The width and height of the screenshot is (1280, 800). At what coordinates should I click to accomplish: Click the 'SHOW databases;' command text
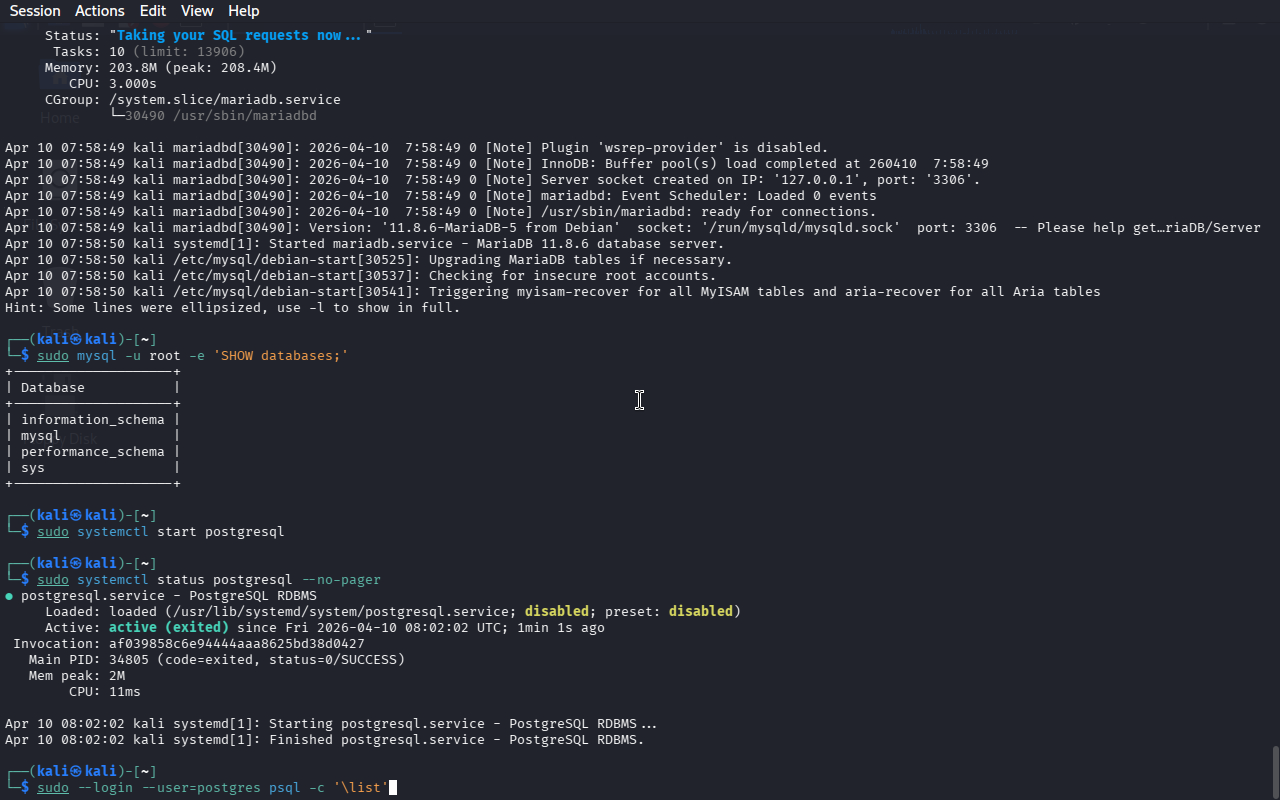[281, 356]
